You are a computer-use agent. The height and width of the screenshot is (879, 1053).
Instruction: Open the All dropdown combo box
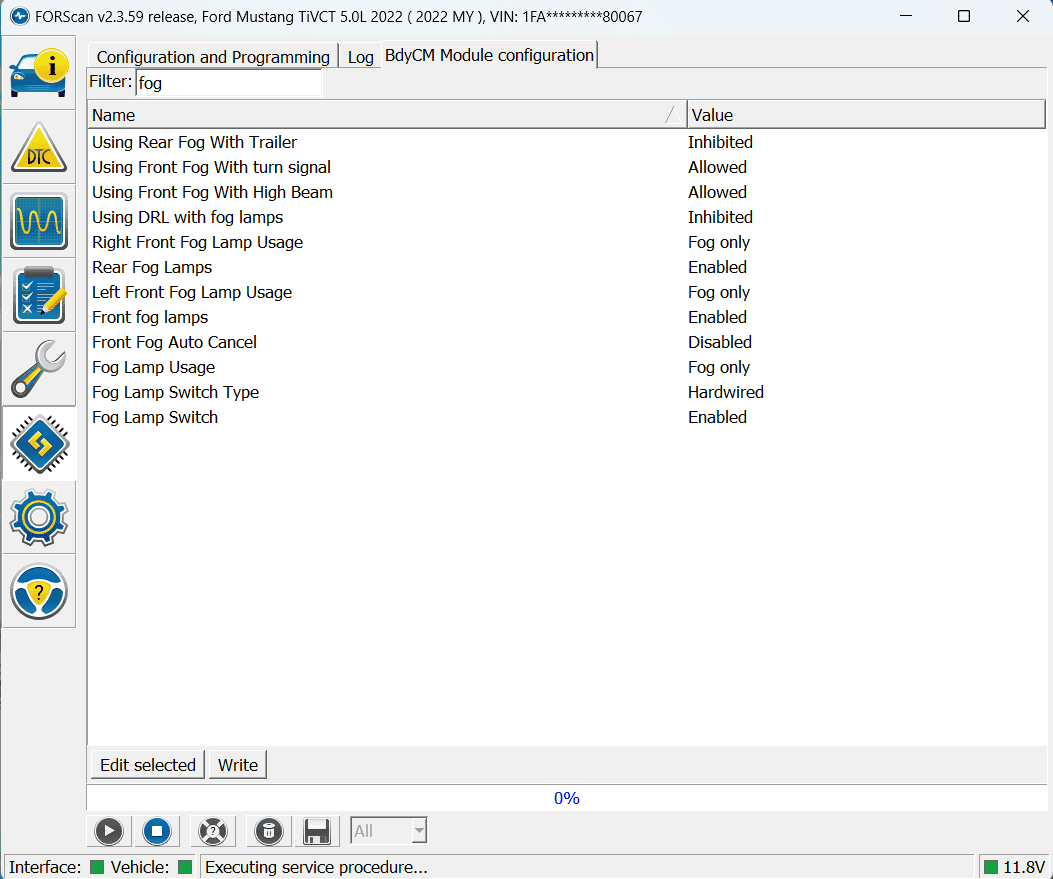389,831
